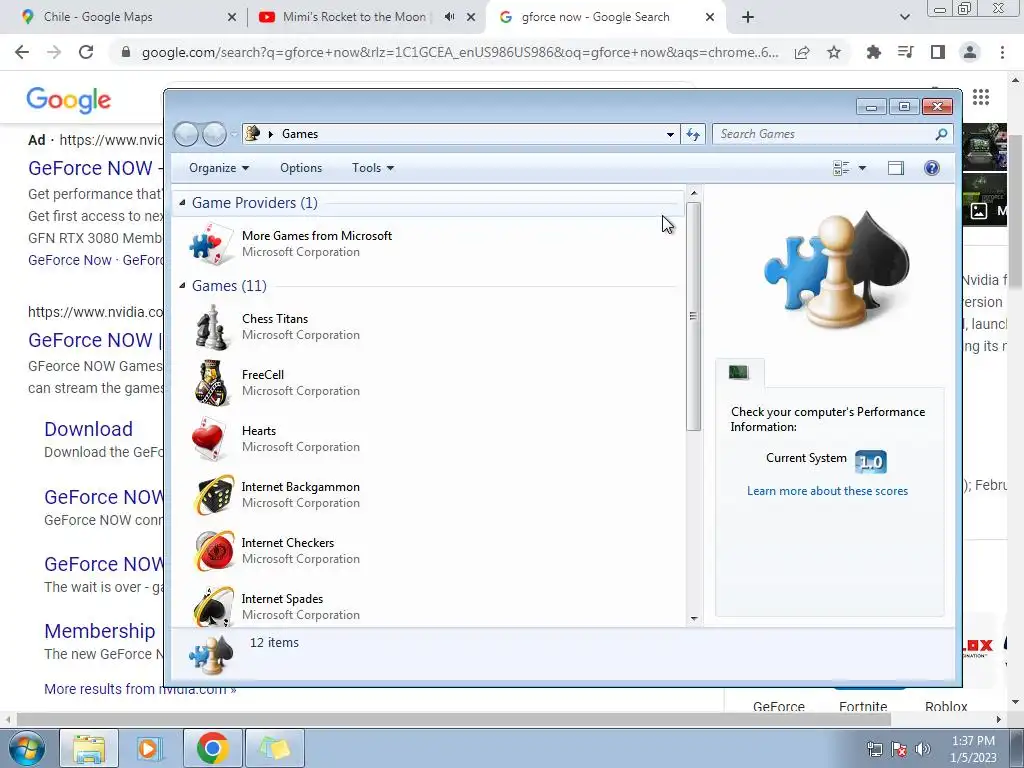1024x768 pixels.
Task: Click the Current System 1.0 score badge
Action: pyautogui.click(x=871, y=462)
